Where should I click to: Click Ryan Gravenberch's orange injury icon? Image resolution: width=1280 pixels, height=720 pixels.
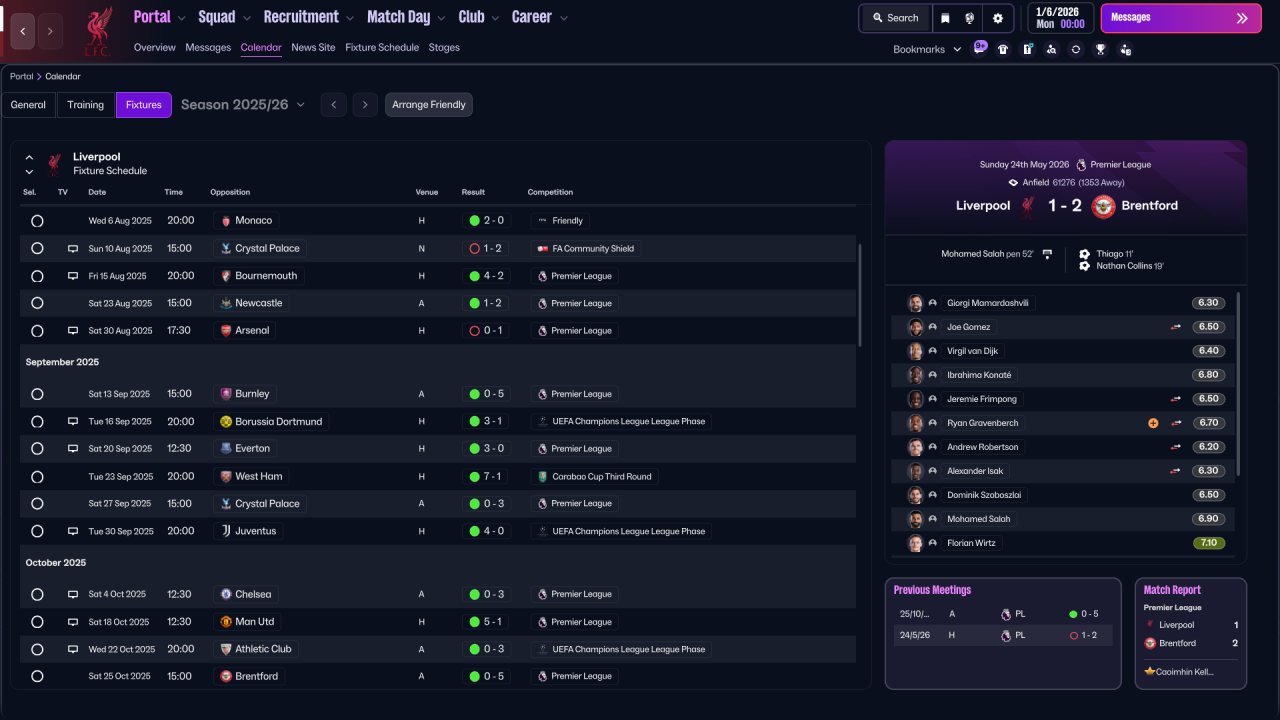(x=1153, y=423)
